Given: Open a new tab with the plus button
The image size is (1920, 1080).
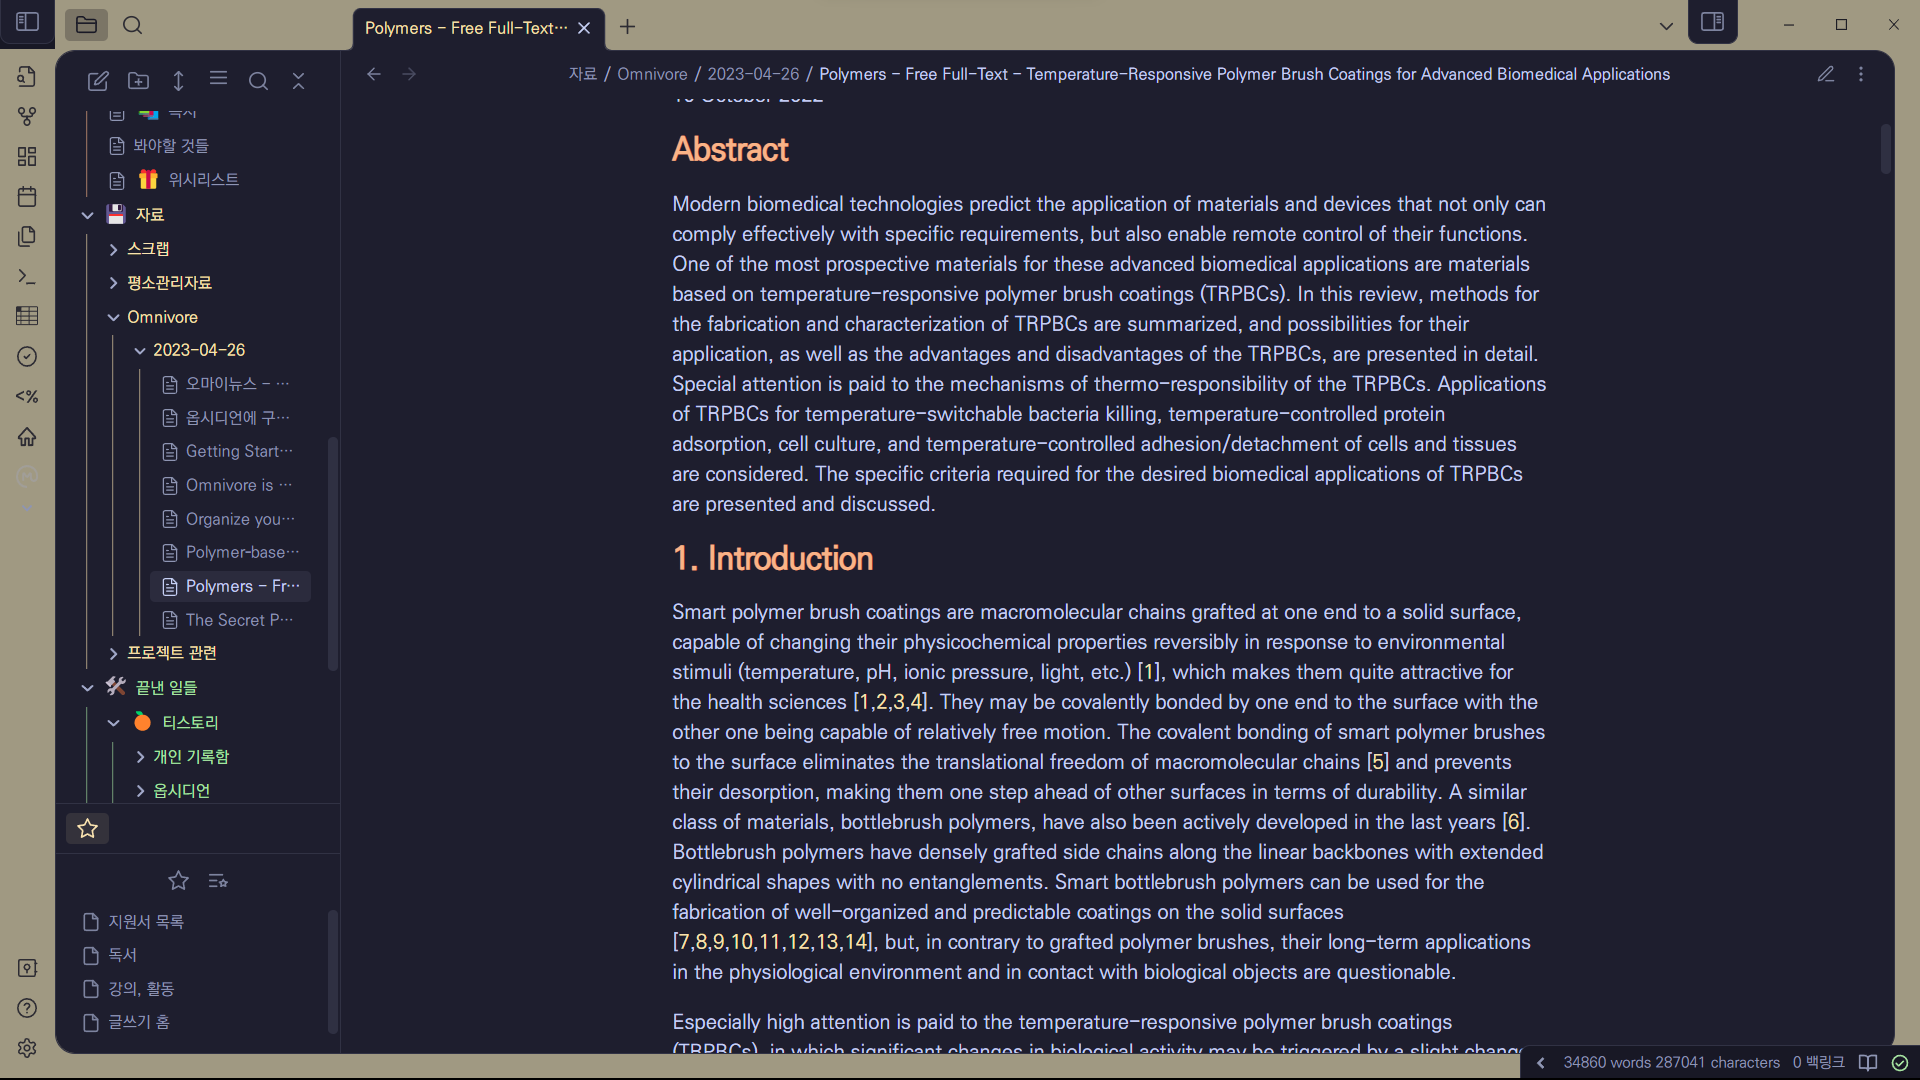Looking at the screenshot, I should pos(627,27).
